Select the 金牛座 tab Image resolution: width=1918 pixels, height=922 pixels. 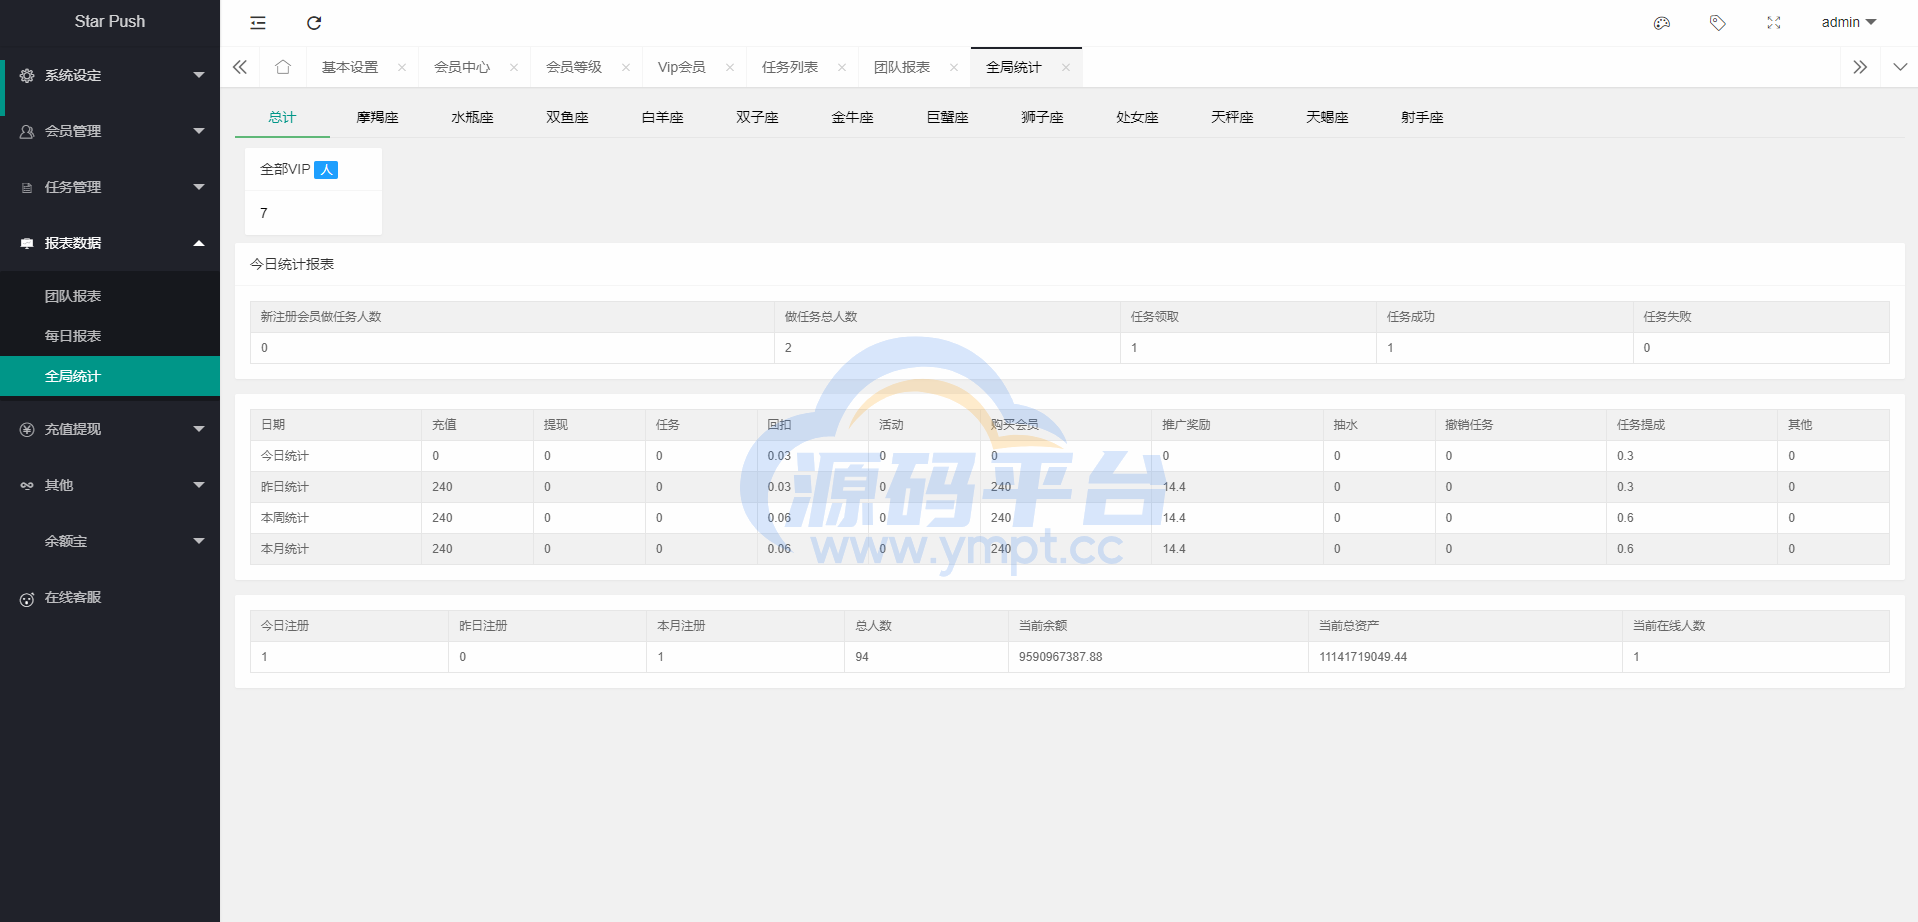click(x=852, y=117)
